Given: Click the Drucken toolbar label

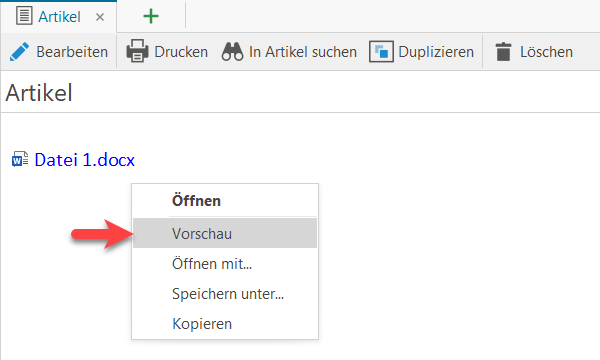Looking at the screenshot, I should pyautogui.click(x=181, y=52).
